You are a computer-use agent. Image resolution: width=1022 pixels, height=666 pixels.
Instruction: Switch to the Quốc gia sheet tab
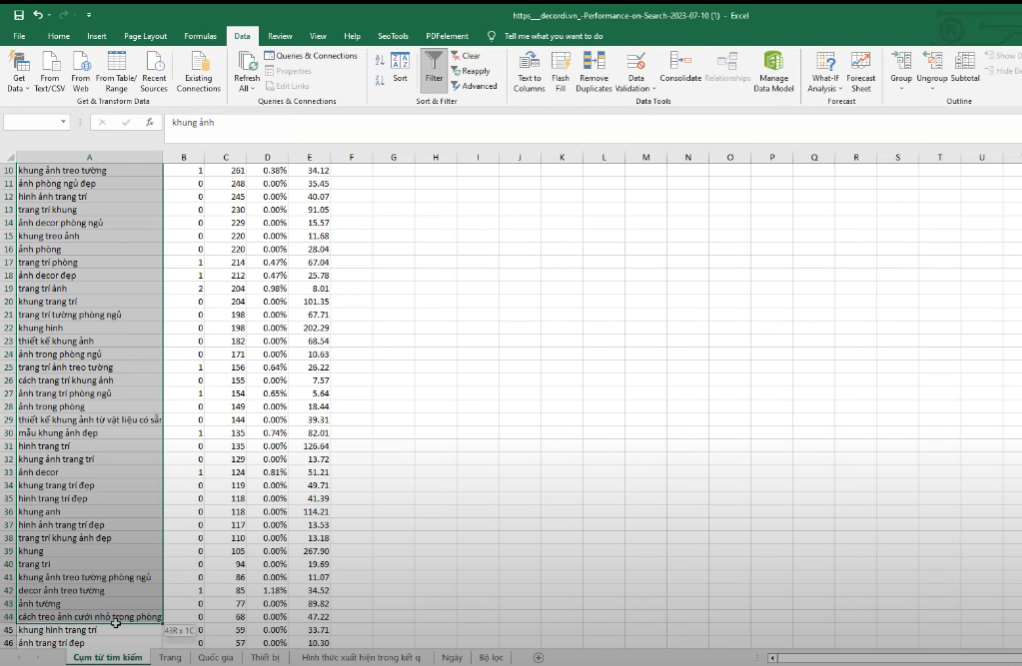216,658
